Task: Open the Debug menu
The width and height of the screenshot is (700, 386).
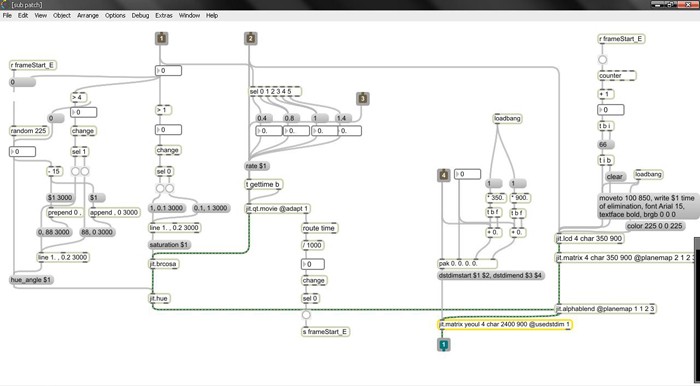Action: click(140, 15)
